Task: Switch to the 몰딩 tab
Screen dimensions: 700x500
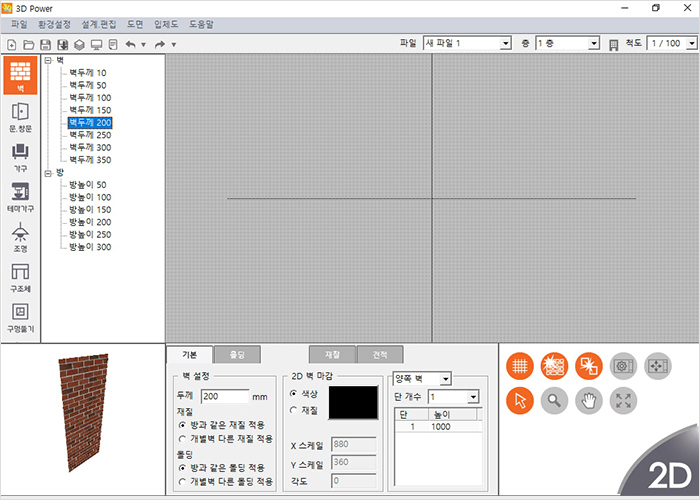Action: point(236,355)
